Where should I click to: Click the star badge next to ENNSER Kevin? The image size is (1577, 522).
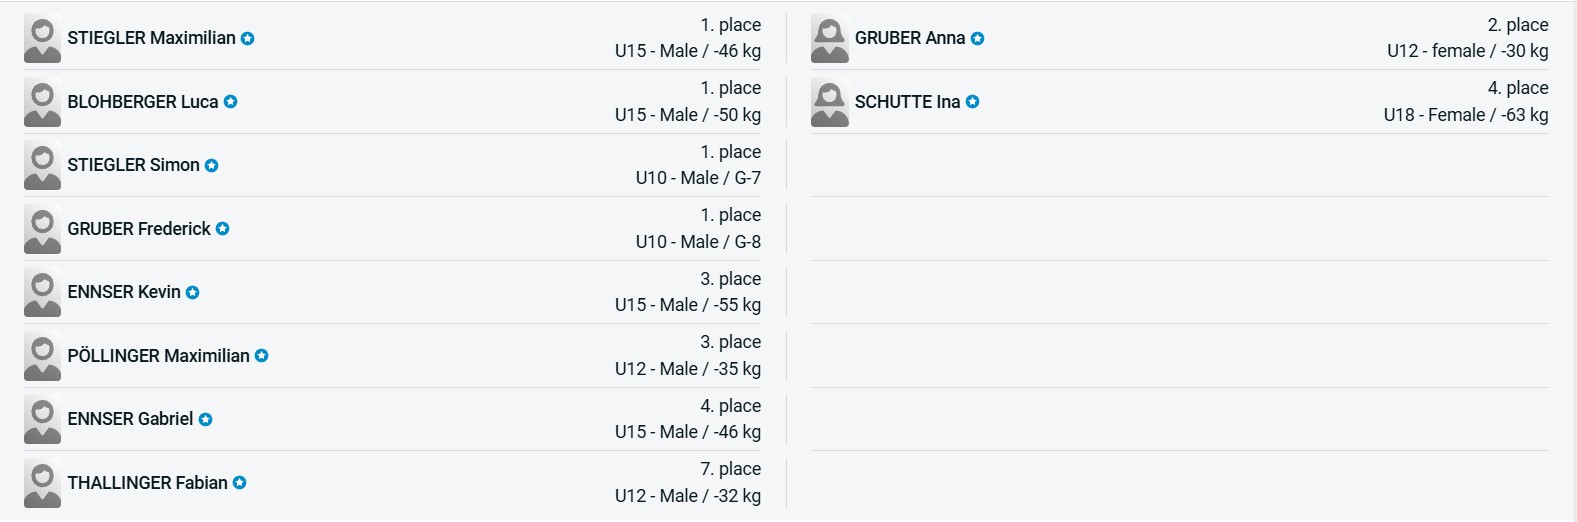pyautogui.click(x=193, y=293)
